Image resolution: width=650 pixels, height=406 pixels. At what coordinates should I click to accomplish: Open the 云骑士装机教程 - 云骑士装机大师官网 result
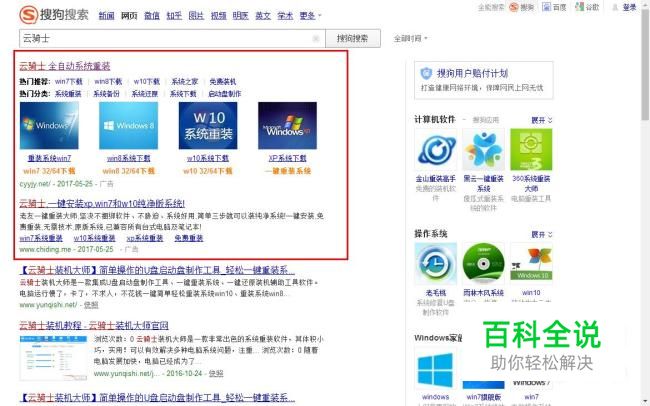[x=94, y=325]
